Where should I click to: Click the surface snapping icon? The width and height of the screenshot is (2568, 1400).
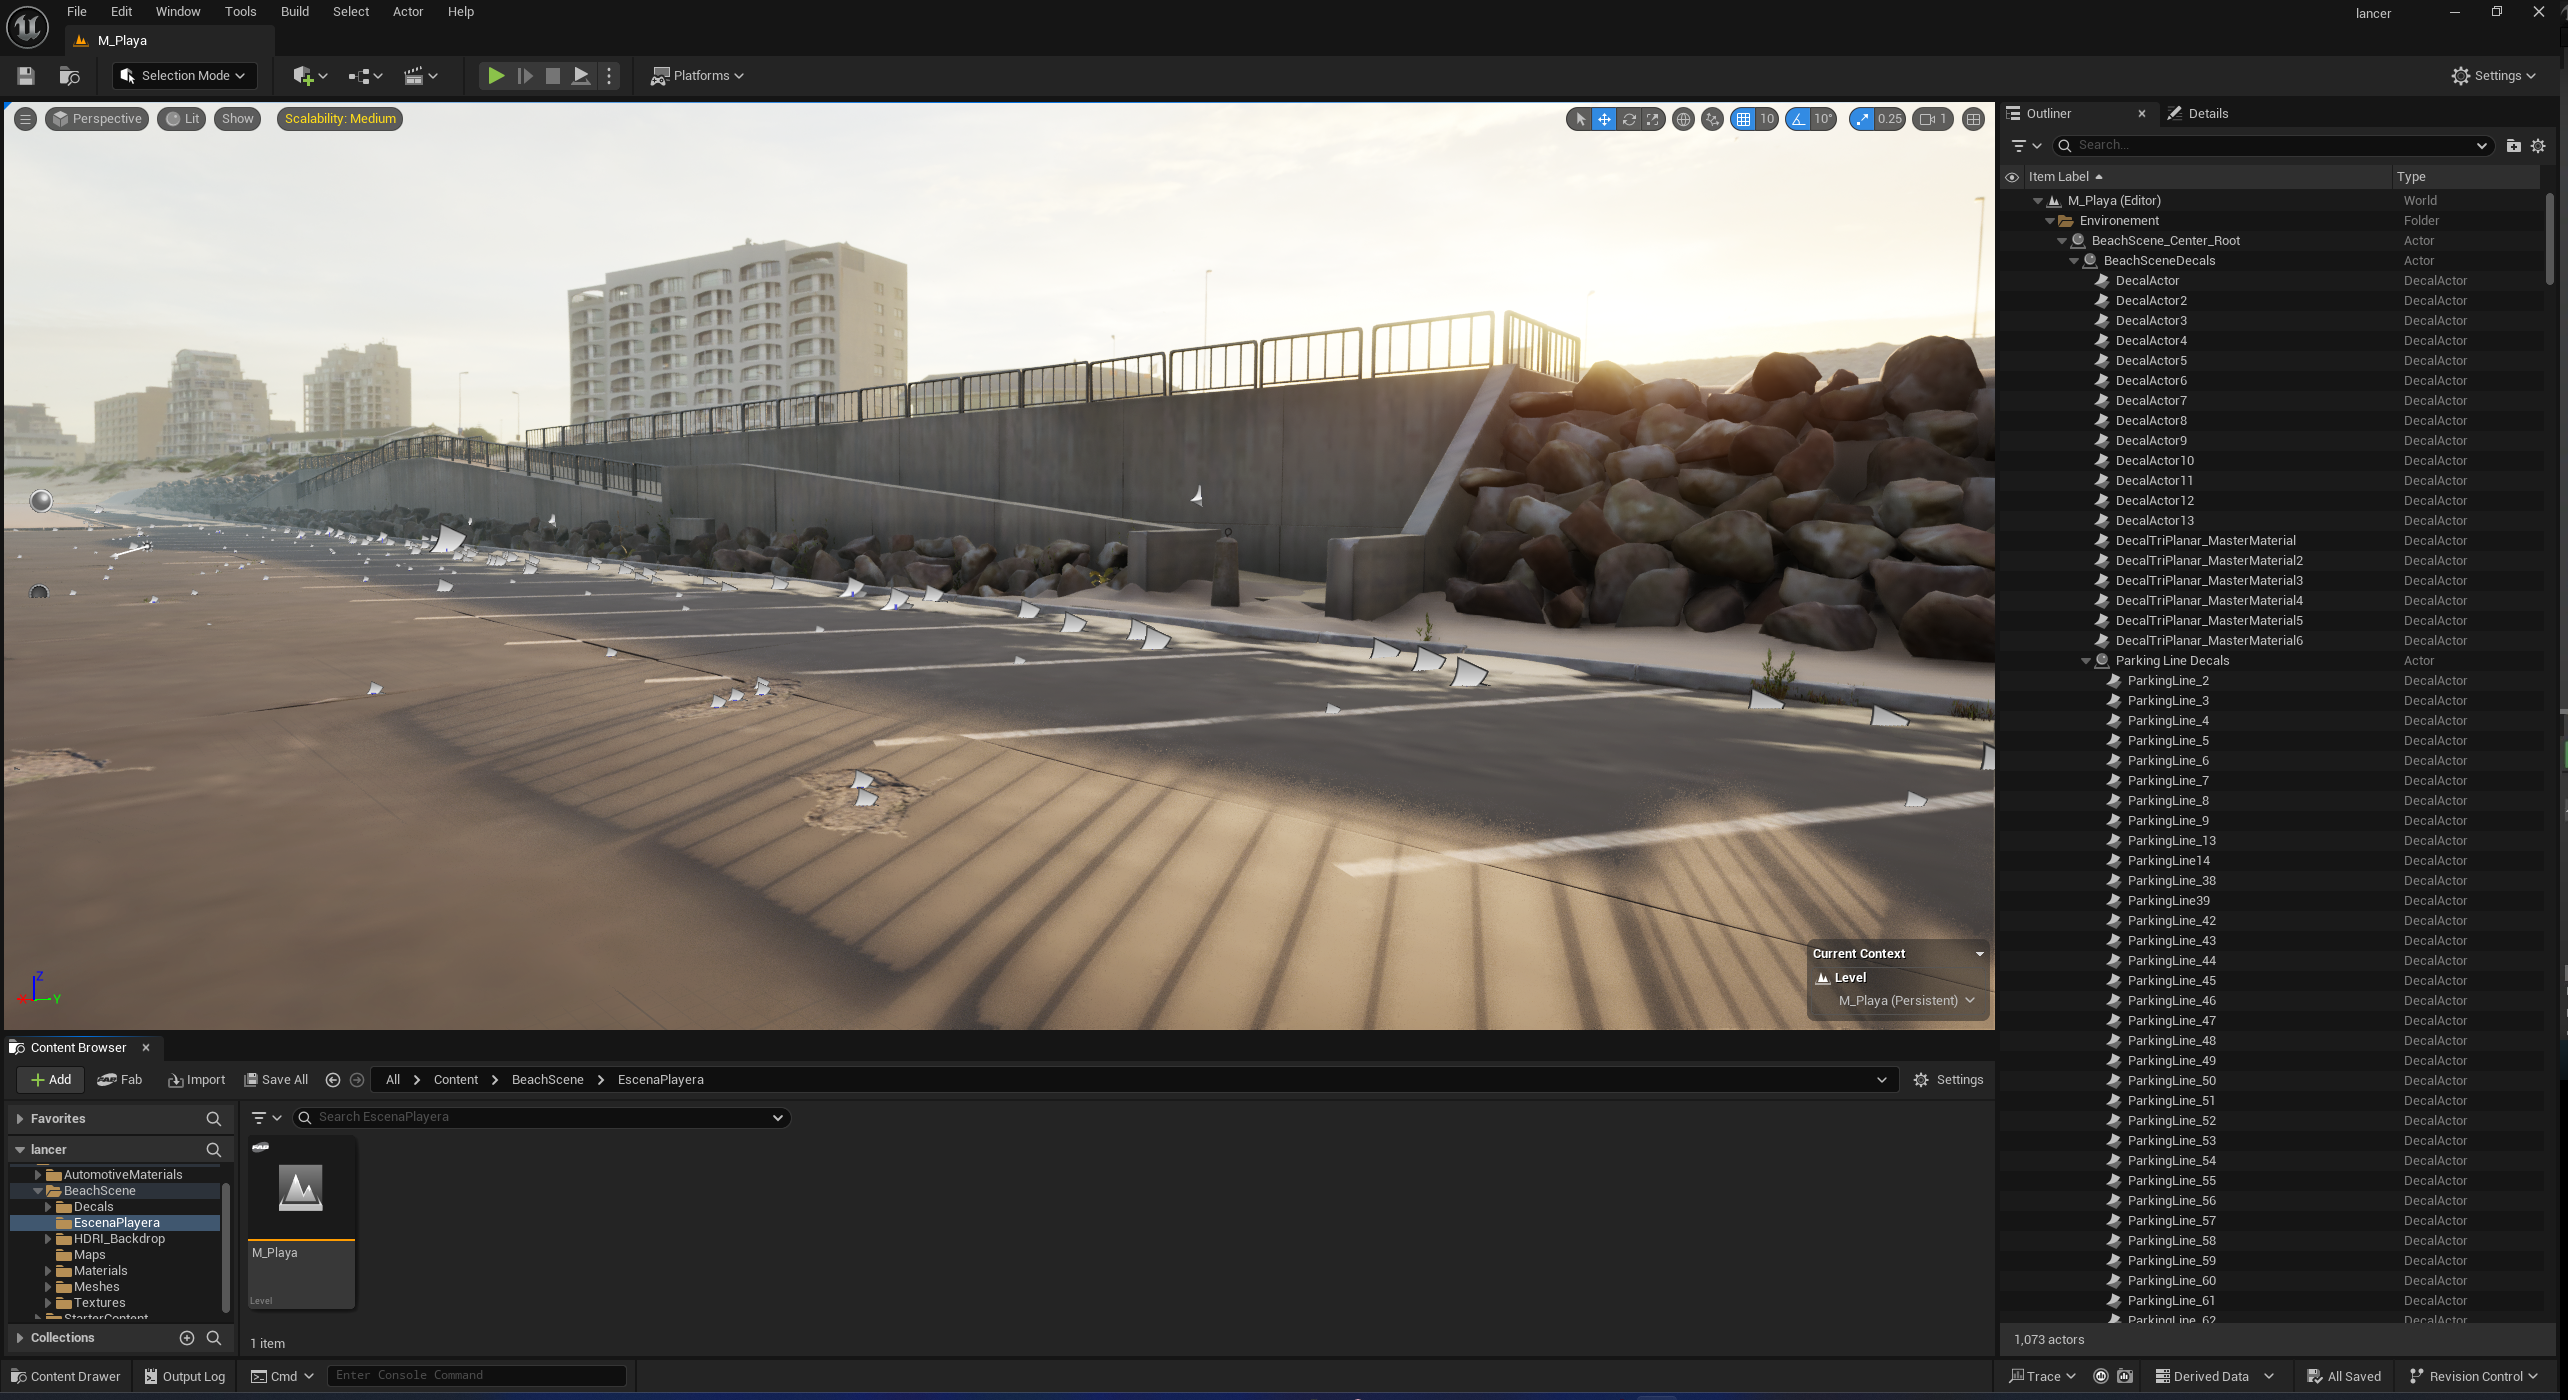pyautogui.click(x=1712, y=119)
